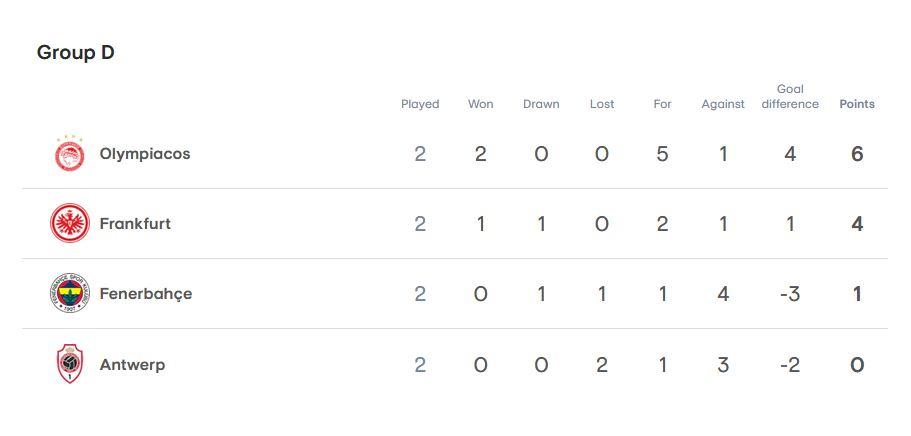911x436 pixels.
Task: Select the Points column header
Action: pos(857,104)
